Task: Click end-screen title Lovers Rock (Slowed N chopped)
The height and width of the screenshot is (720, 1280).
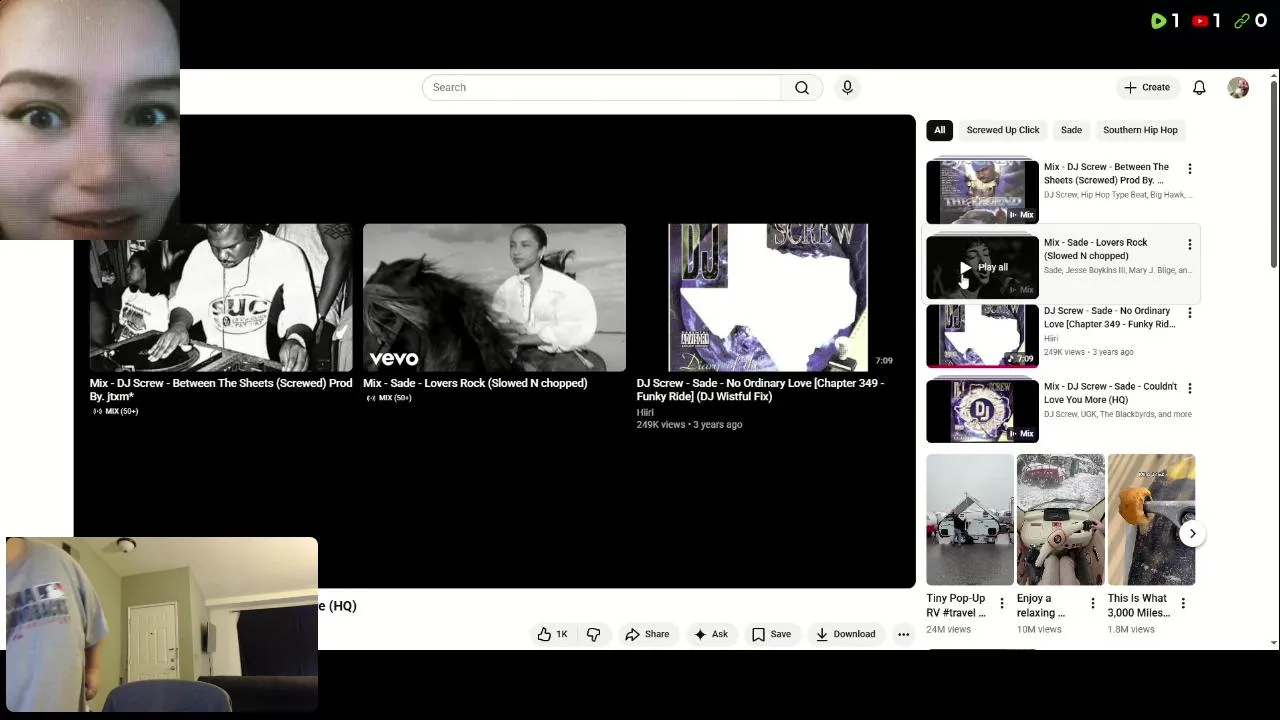Action: tap(475, 383)
